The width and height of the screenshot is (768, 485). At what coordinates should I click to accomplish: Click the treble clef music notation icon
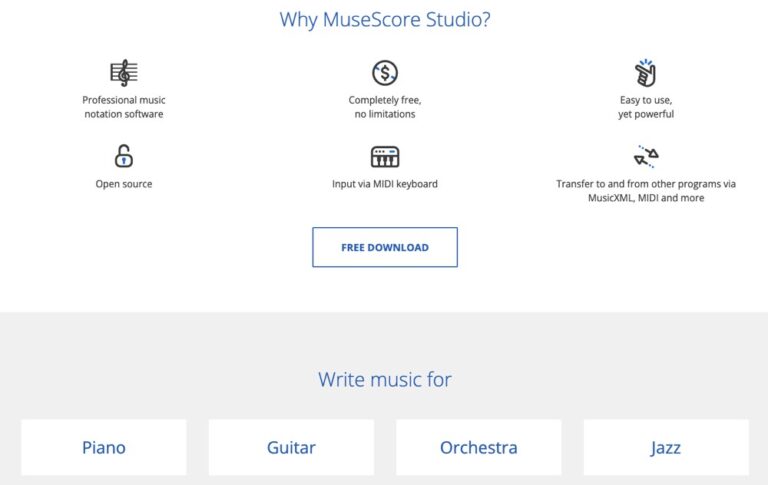tap(123, 73)
